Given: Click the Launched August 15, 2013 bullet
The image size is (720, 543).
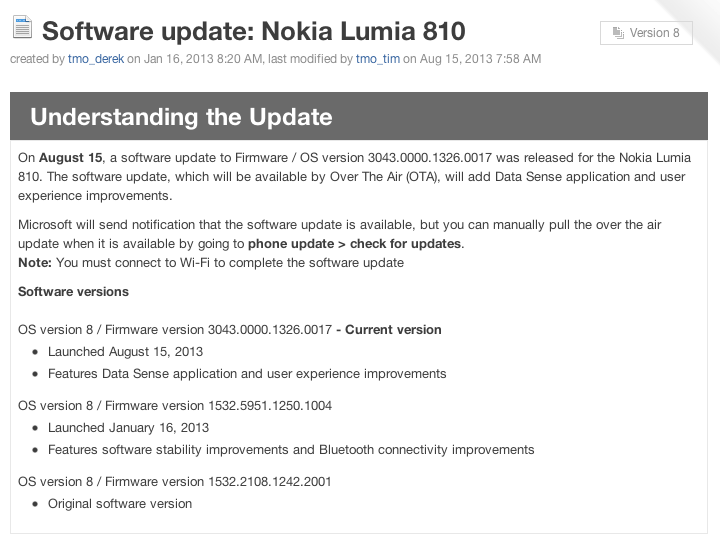Looking at the screenshot, I should pyautogui.click(x=125, y=352).
